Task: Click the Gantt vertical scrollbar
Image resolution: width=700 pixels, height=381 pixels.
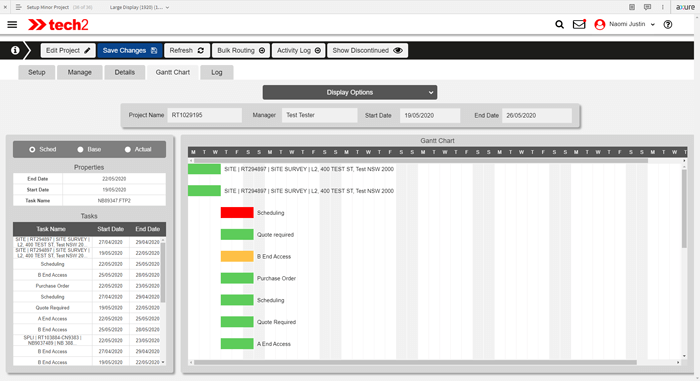Action: pos(684,209)
